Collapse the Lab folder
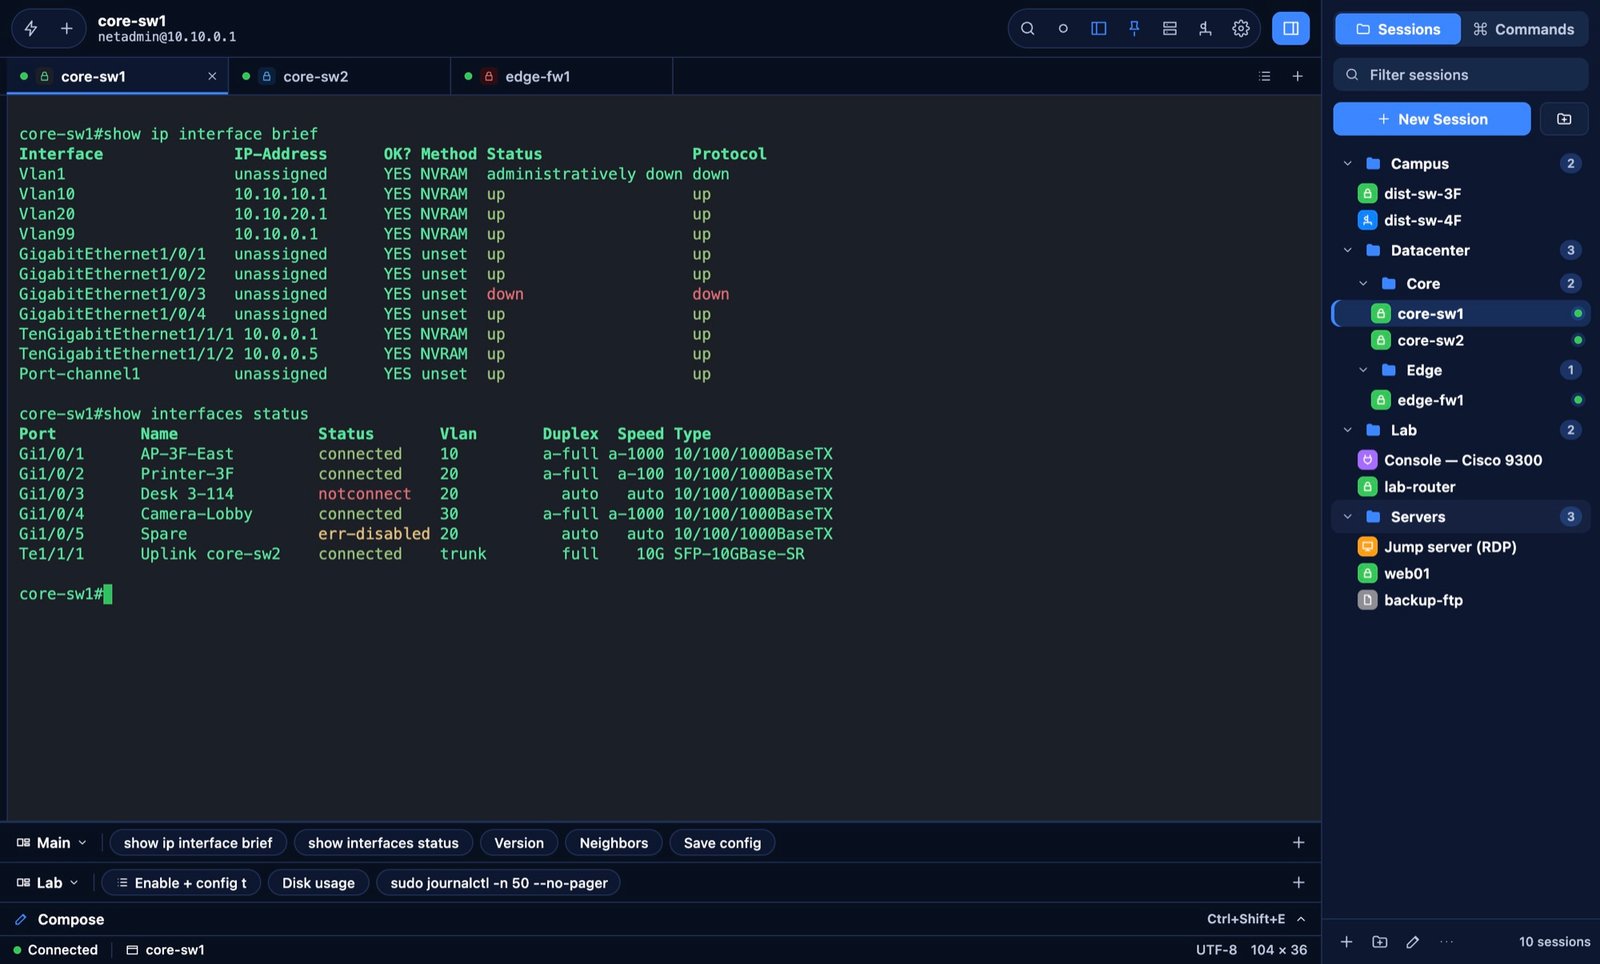The image size is (1600, 964). coord(1348,431)
